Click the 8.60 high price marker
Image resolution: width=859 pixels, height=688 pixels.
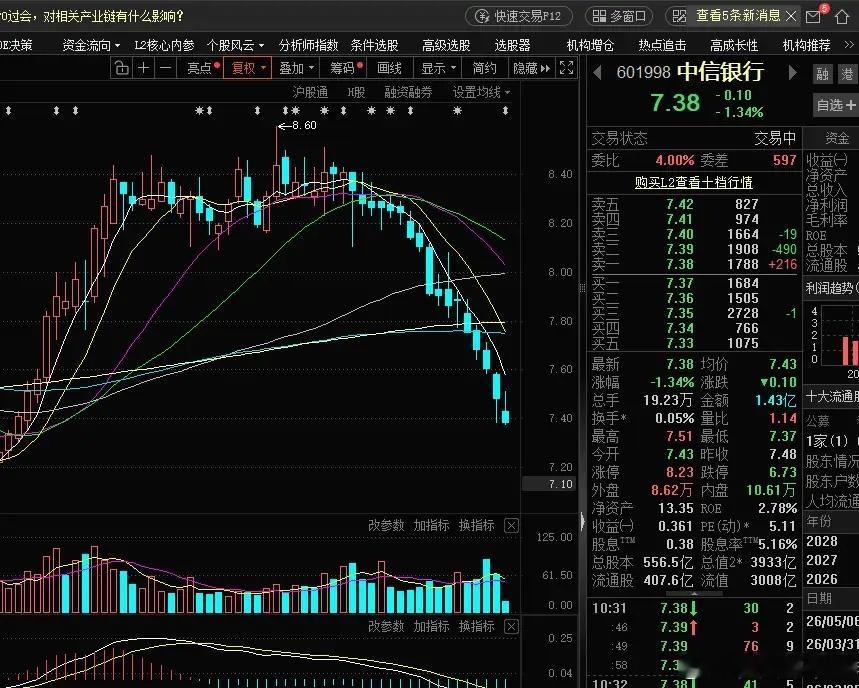pos(297,125)
